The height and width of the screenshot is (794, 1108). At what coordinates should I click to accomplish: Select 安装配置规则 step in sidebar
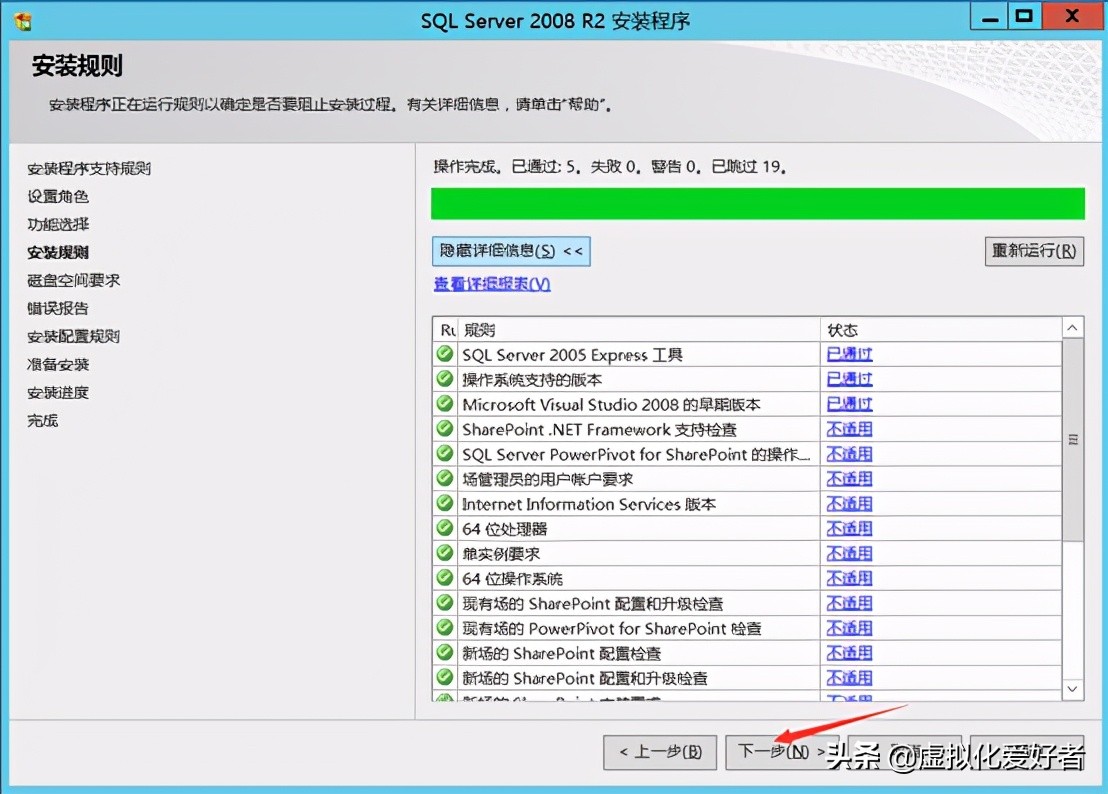[73, 336]
